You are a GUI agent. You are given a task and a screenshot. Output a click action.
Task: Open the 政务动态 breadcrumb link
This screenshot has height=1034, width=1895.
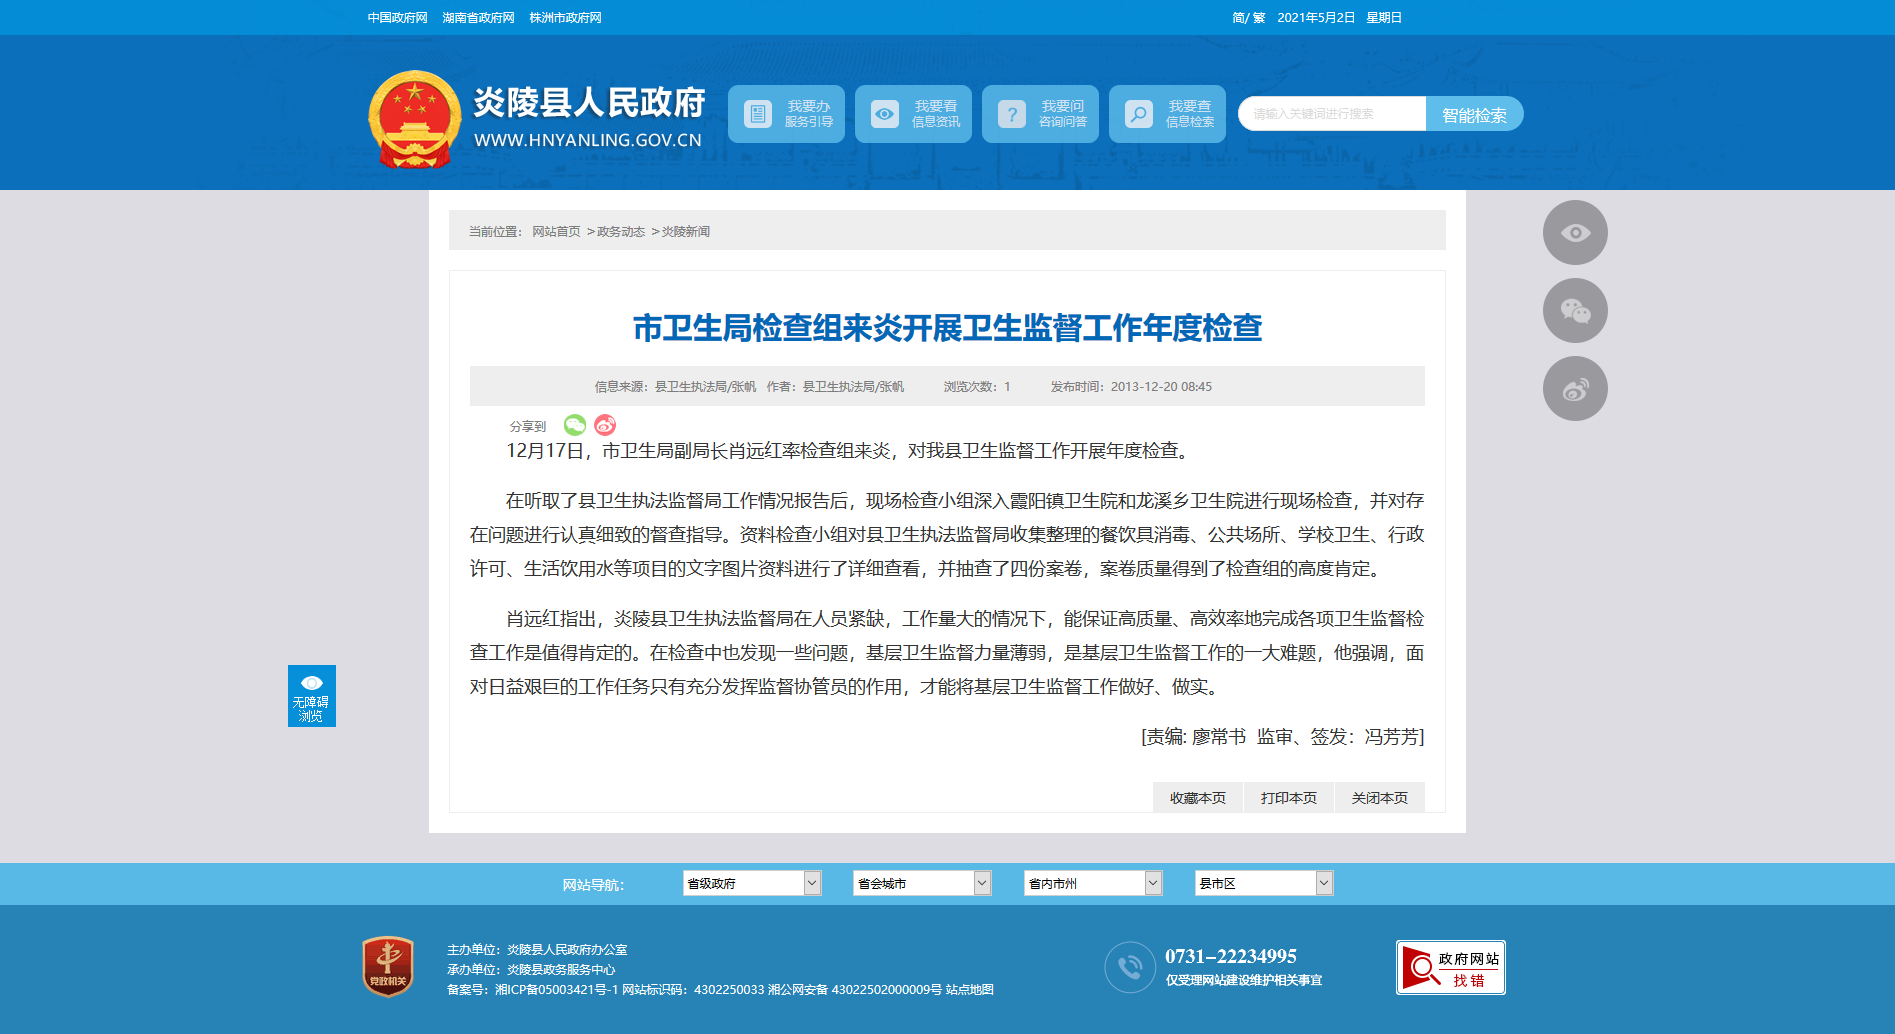point(621,232)
